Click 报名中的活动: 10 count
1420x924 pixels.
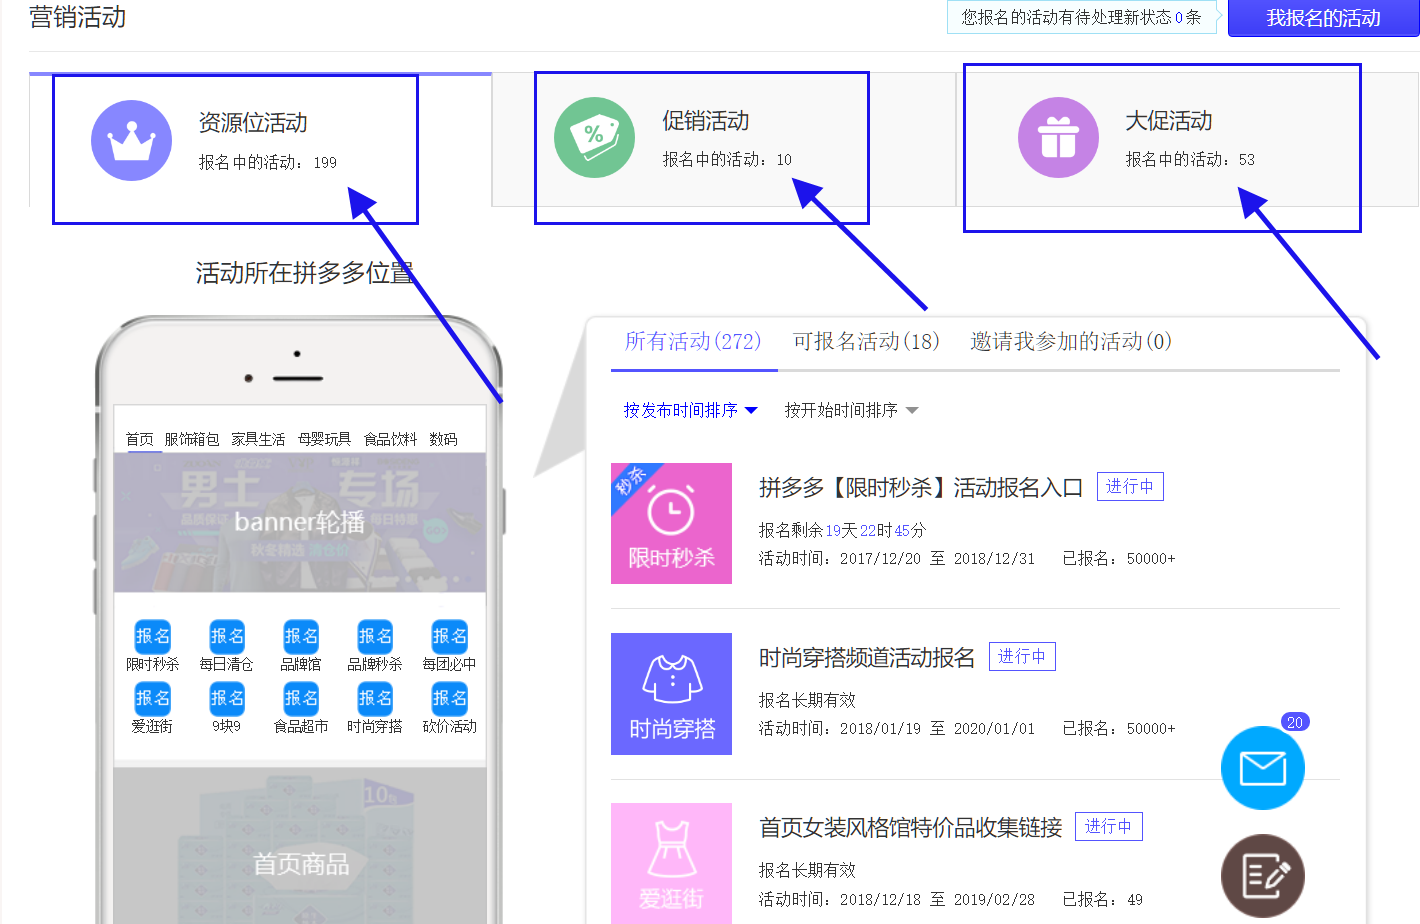coord(727,160)
